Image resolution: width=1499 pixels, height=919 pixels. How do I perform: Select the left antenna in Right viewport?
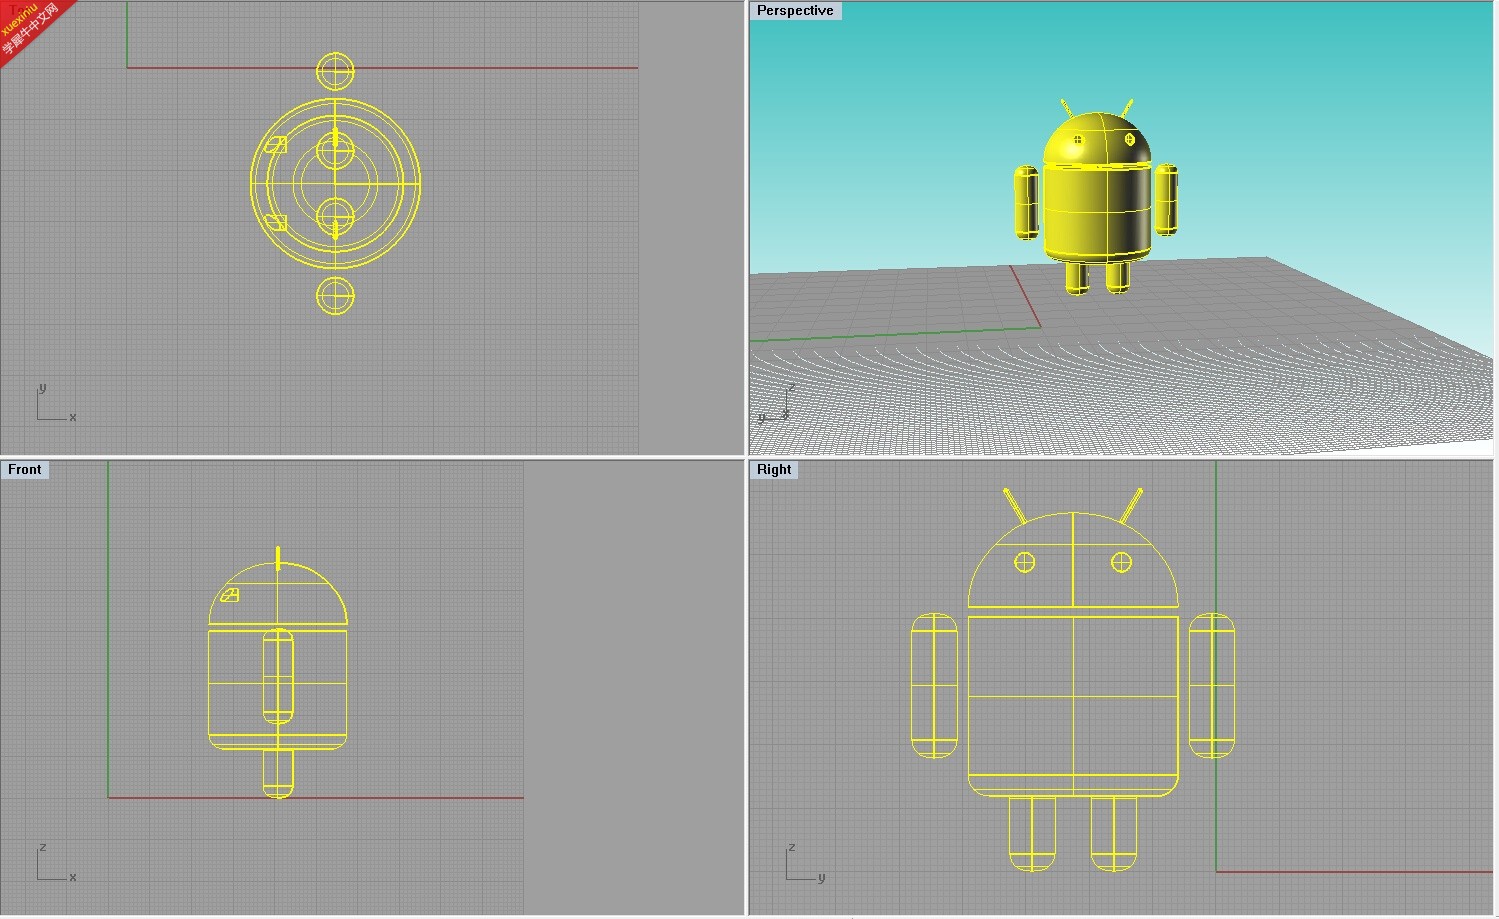[1014, 506]
